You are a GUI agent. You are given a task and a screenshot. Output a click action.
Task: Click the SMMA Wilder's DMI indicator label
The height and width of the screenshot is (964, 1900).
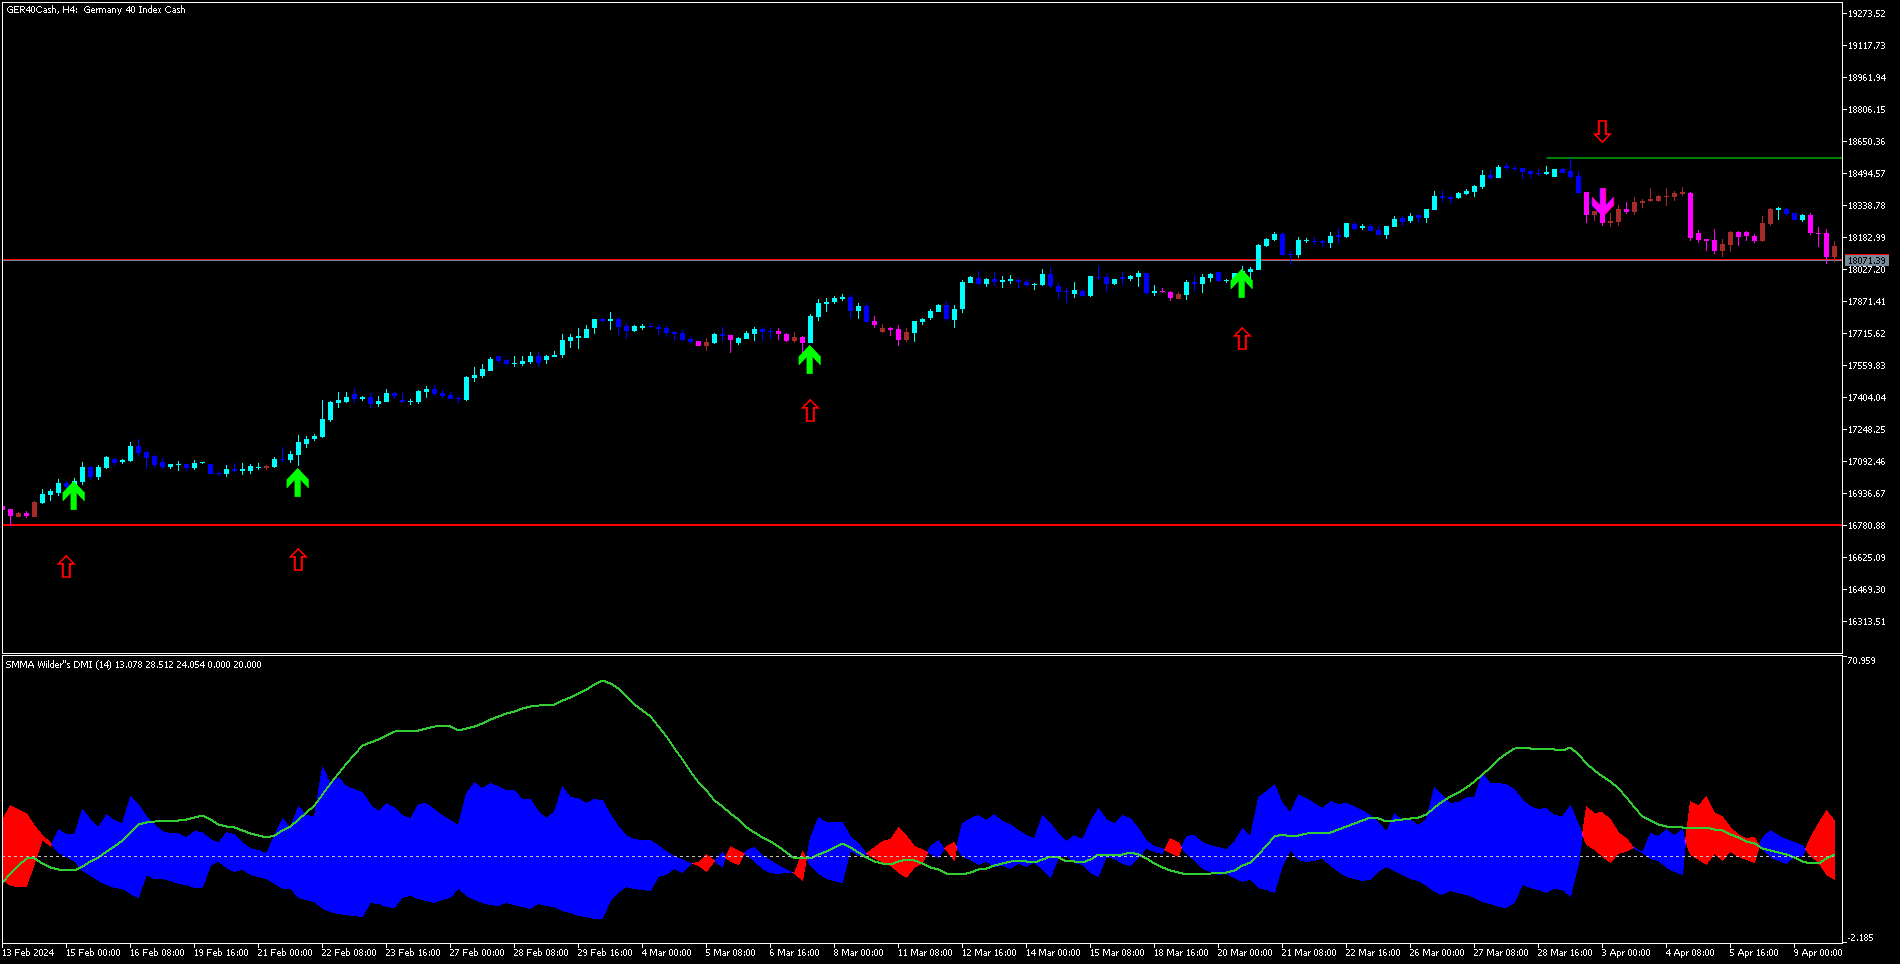[133, 665]
